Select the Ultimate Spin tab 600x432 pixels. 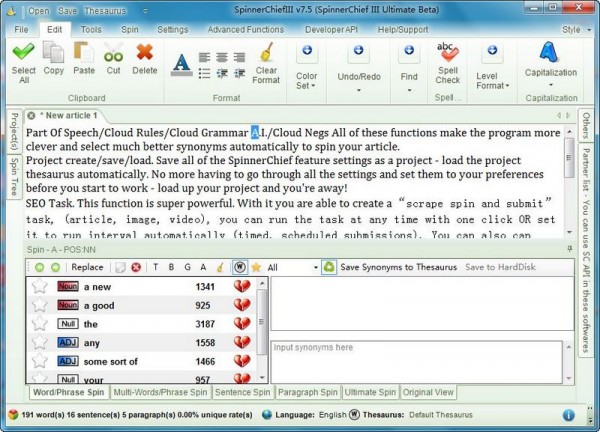(x=370, y=392)
